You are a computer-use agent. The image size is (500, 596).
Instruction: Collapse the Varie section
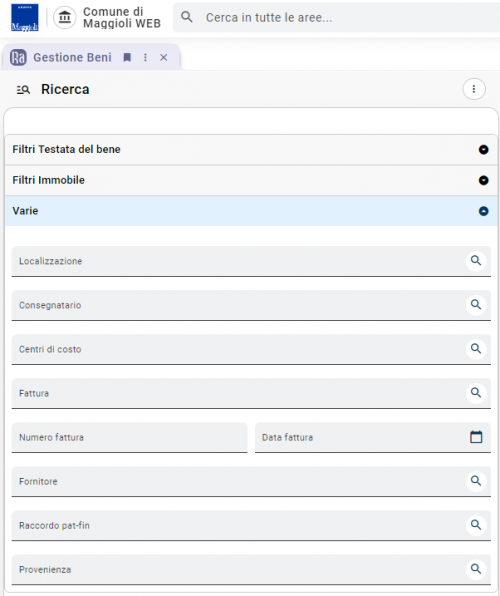[x=251, y=211]
